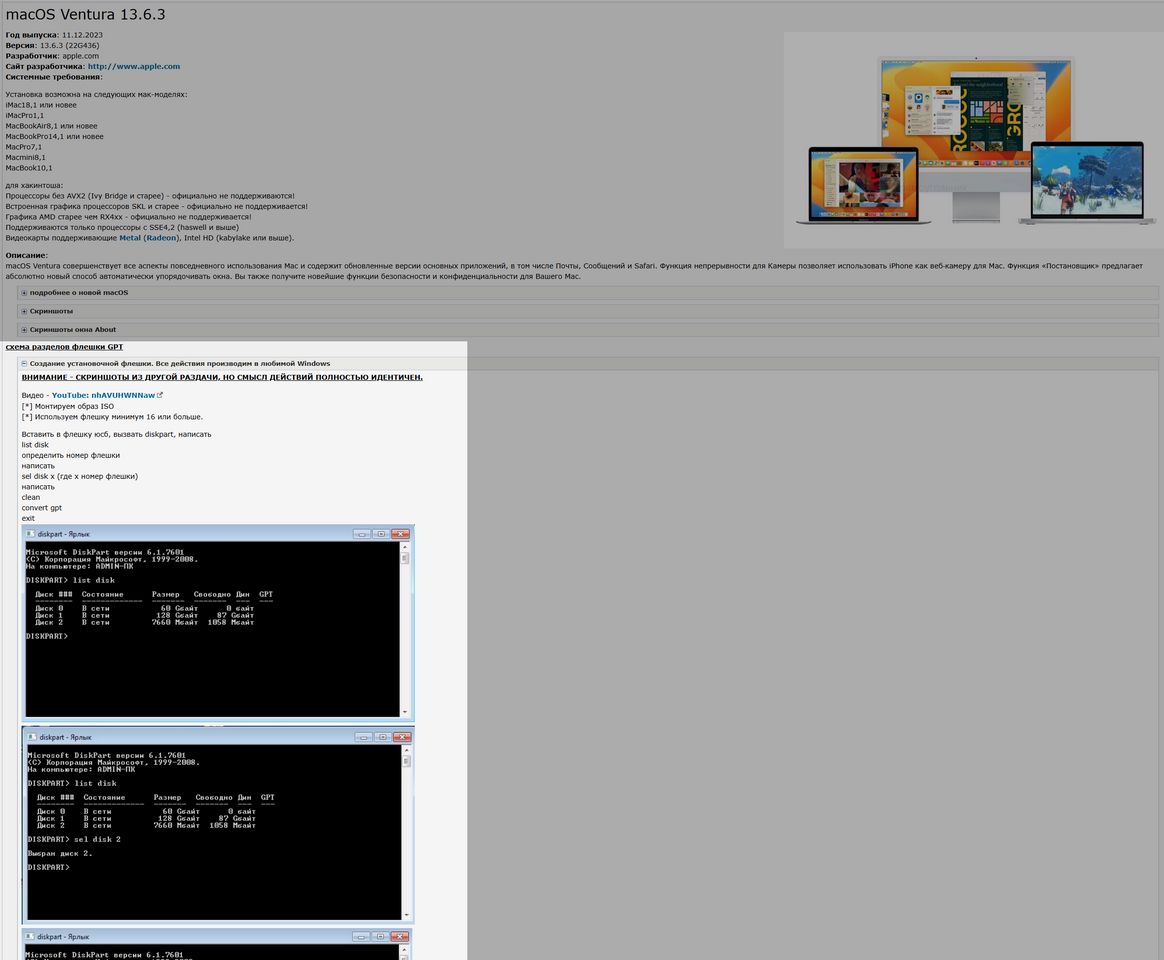Click the external-link icon after the YouTube link

(160, 395)
